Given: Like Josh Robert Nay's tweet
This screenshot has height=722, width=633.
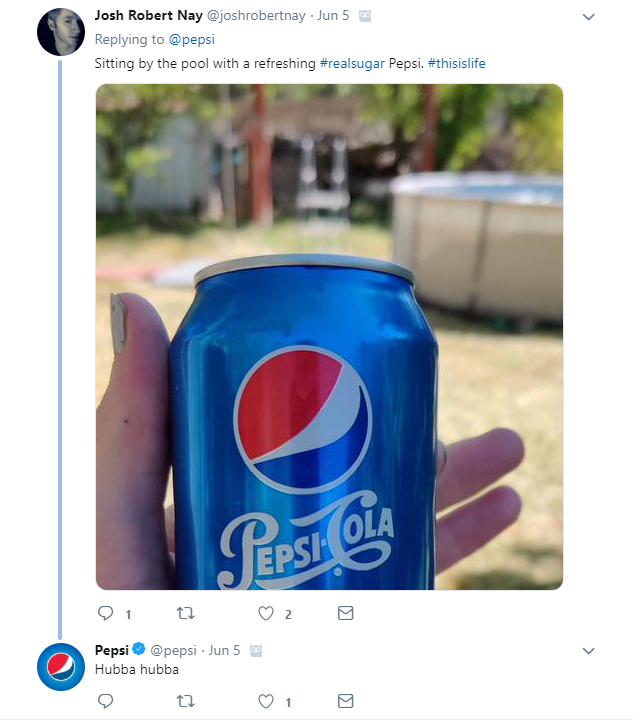Looking at the screenshot, I should tap(266, 613).
